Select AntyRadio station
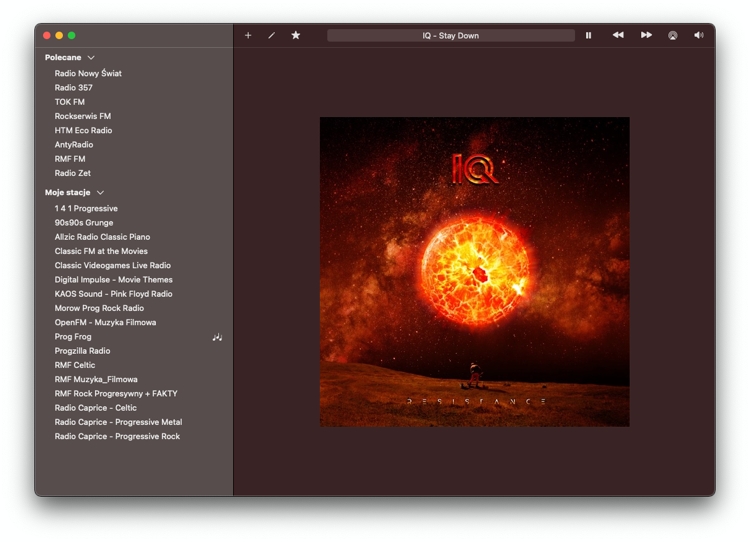Viewport: 750px width, 542px height. click(74, 144)
